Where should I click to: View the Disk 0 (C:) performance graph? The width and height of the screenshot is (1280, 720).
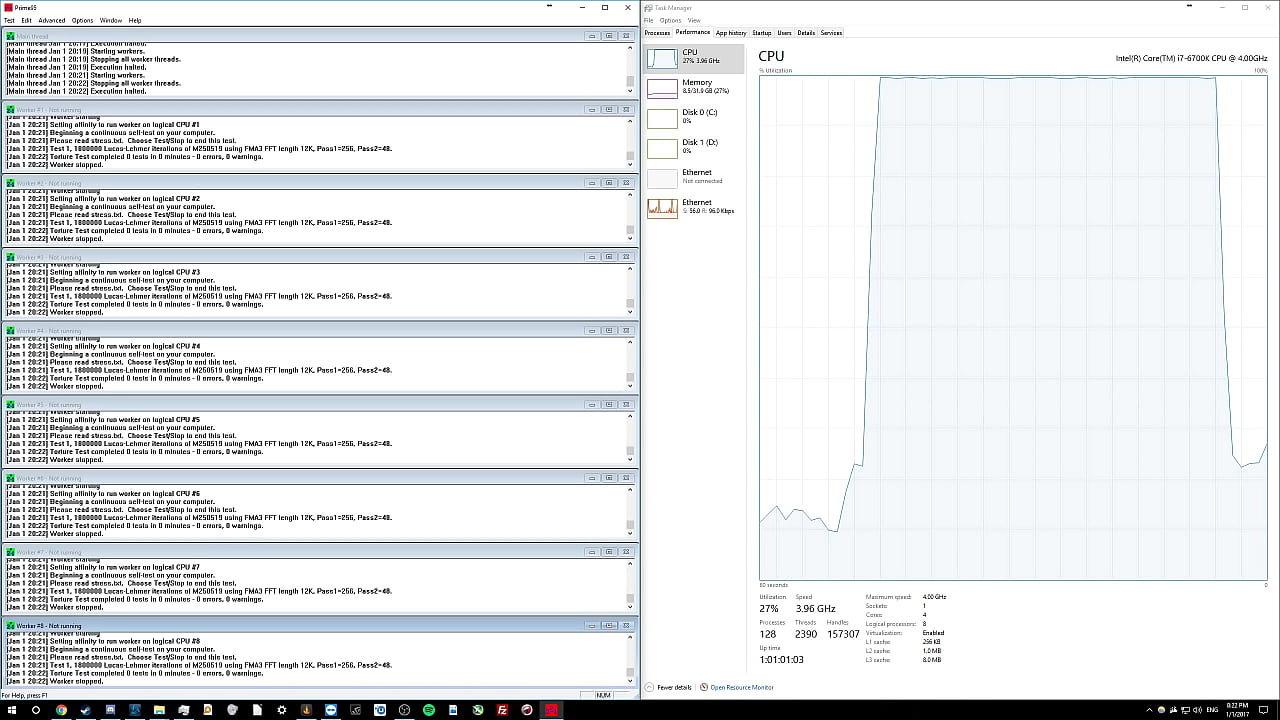click(693, 115)
